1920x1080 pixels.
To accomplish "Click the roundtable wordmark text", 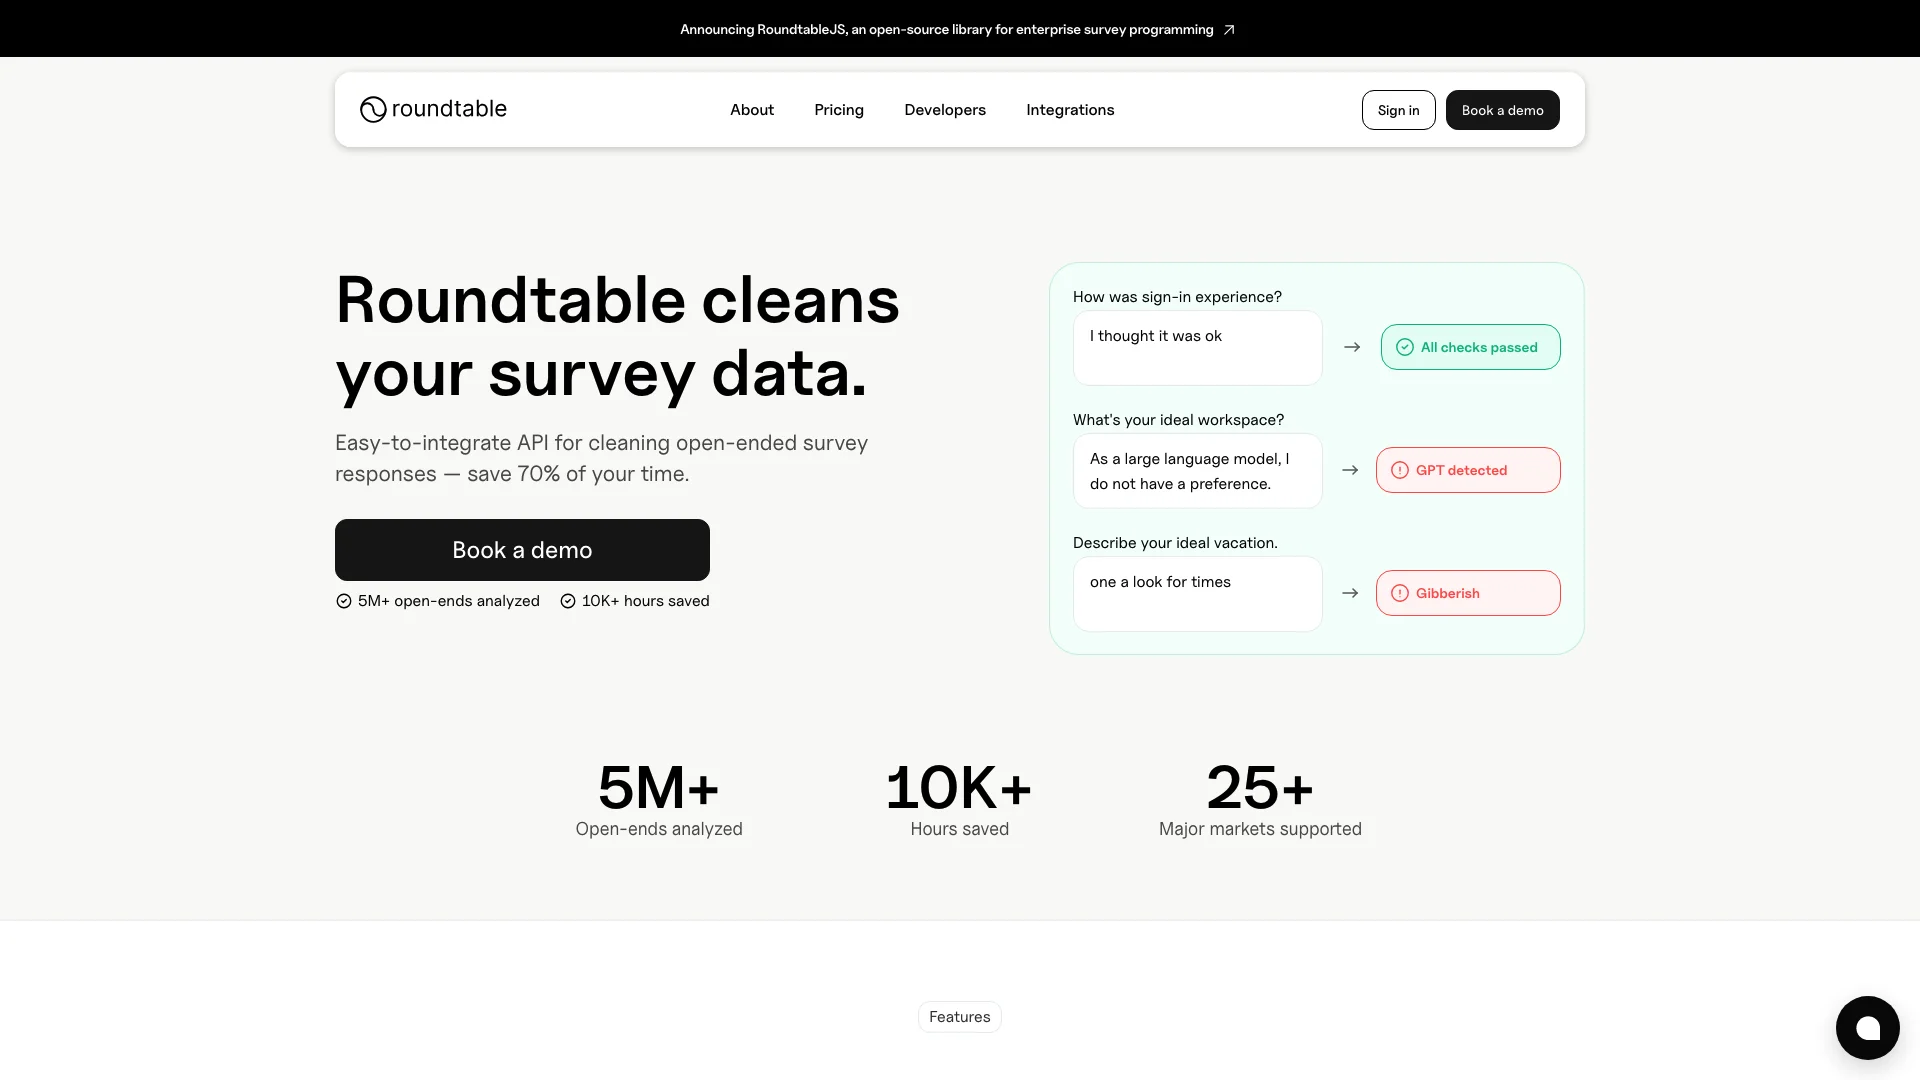I will click(x=449, y=109).
